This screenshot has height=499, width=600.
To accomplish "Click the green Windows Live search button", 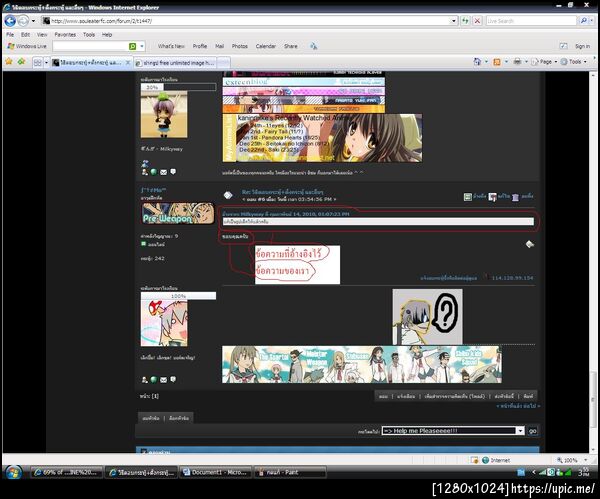I will pyautogui.click(x=132, y=46).
